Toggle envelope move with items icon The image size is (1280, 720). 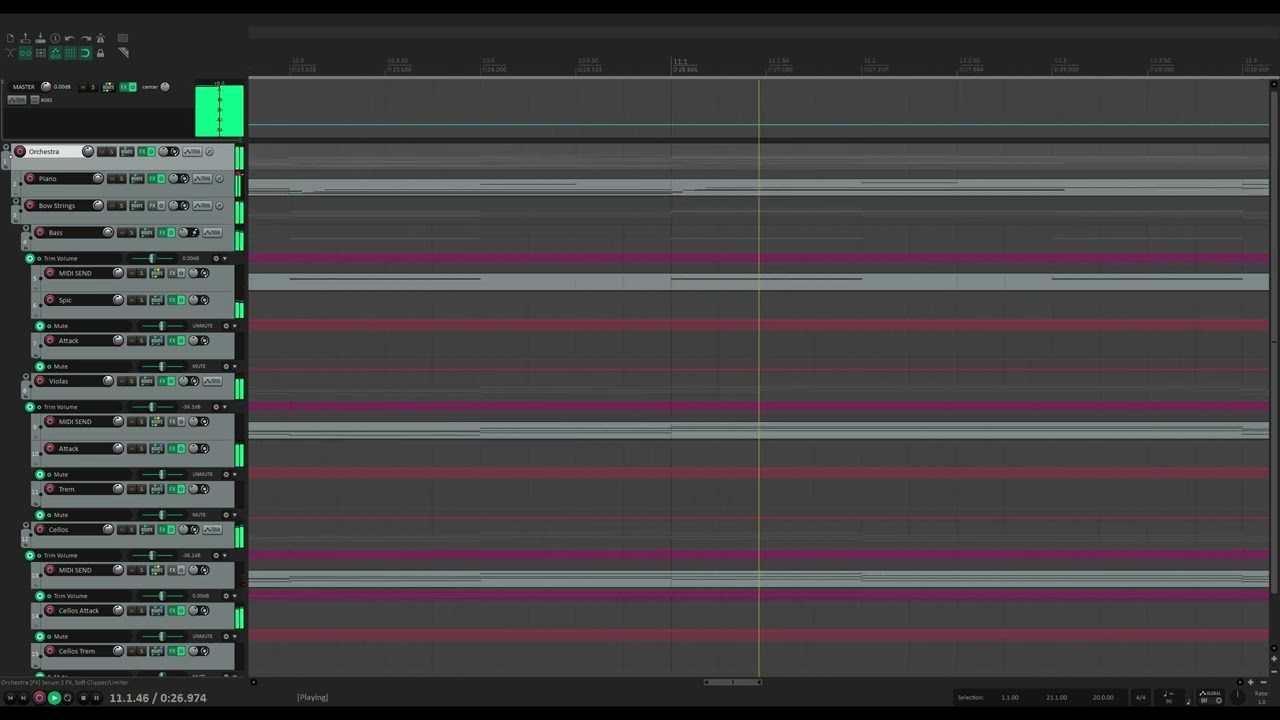(55, 53)
